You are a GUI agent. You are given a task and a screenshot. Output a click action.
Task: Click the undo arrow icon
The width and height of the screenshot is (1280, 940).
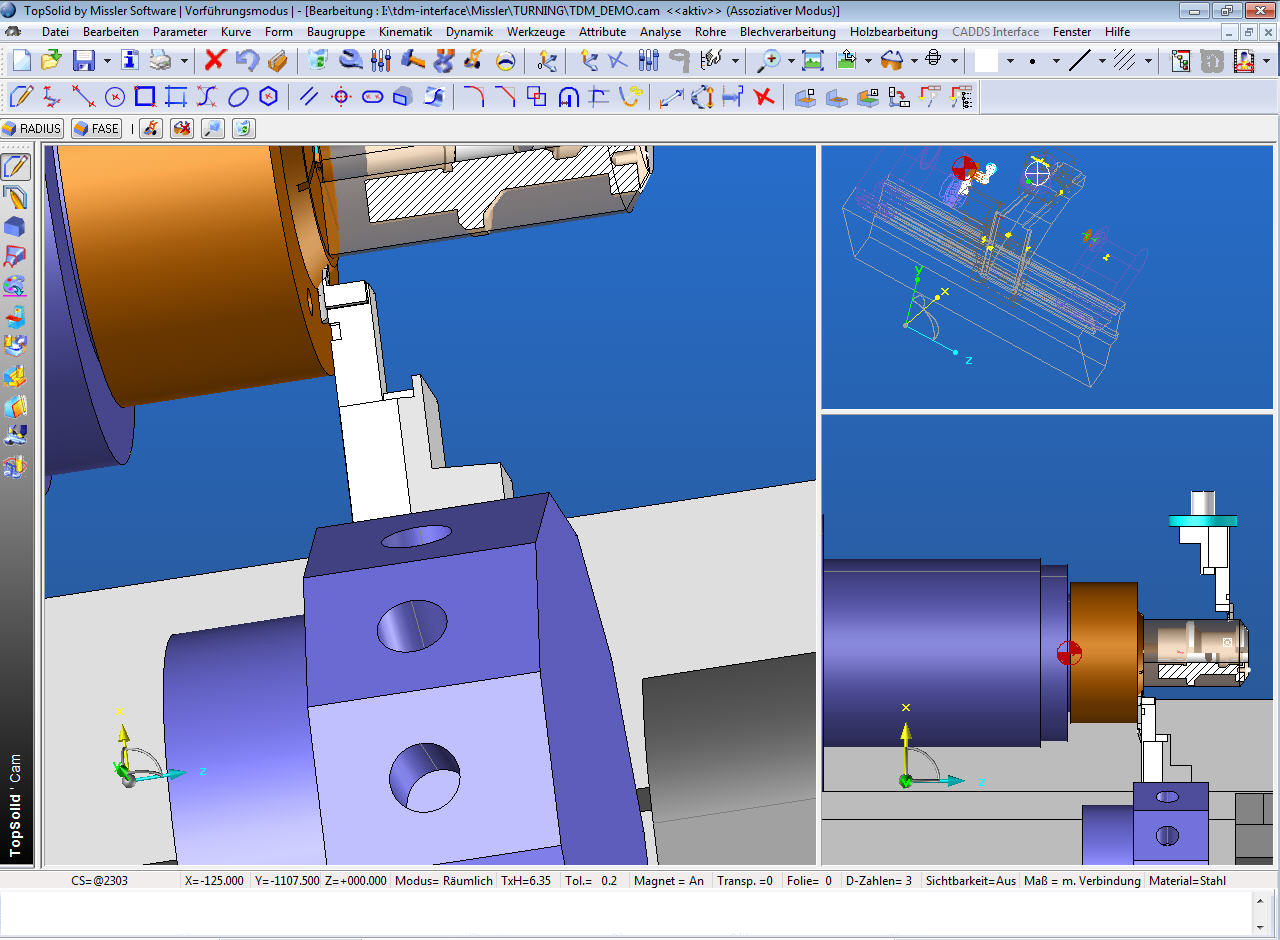246,60
